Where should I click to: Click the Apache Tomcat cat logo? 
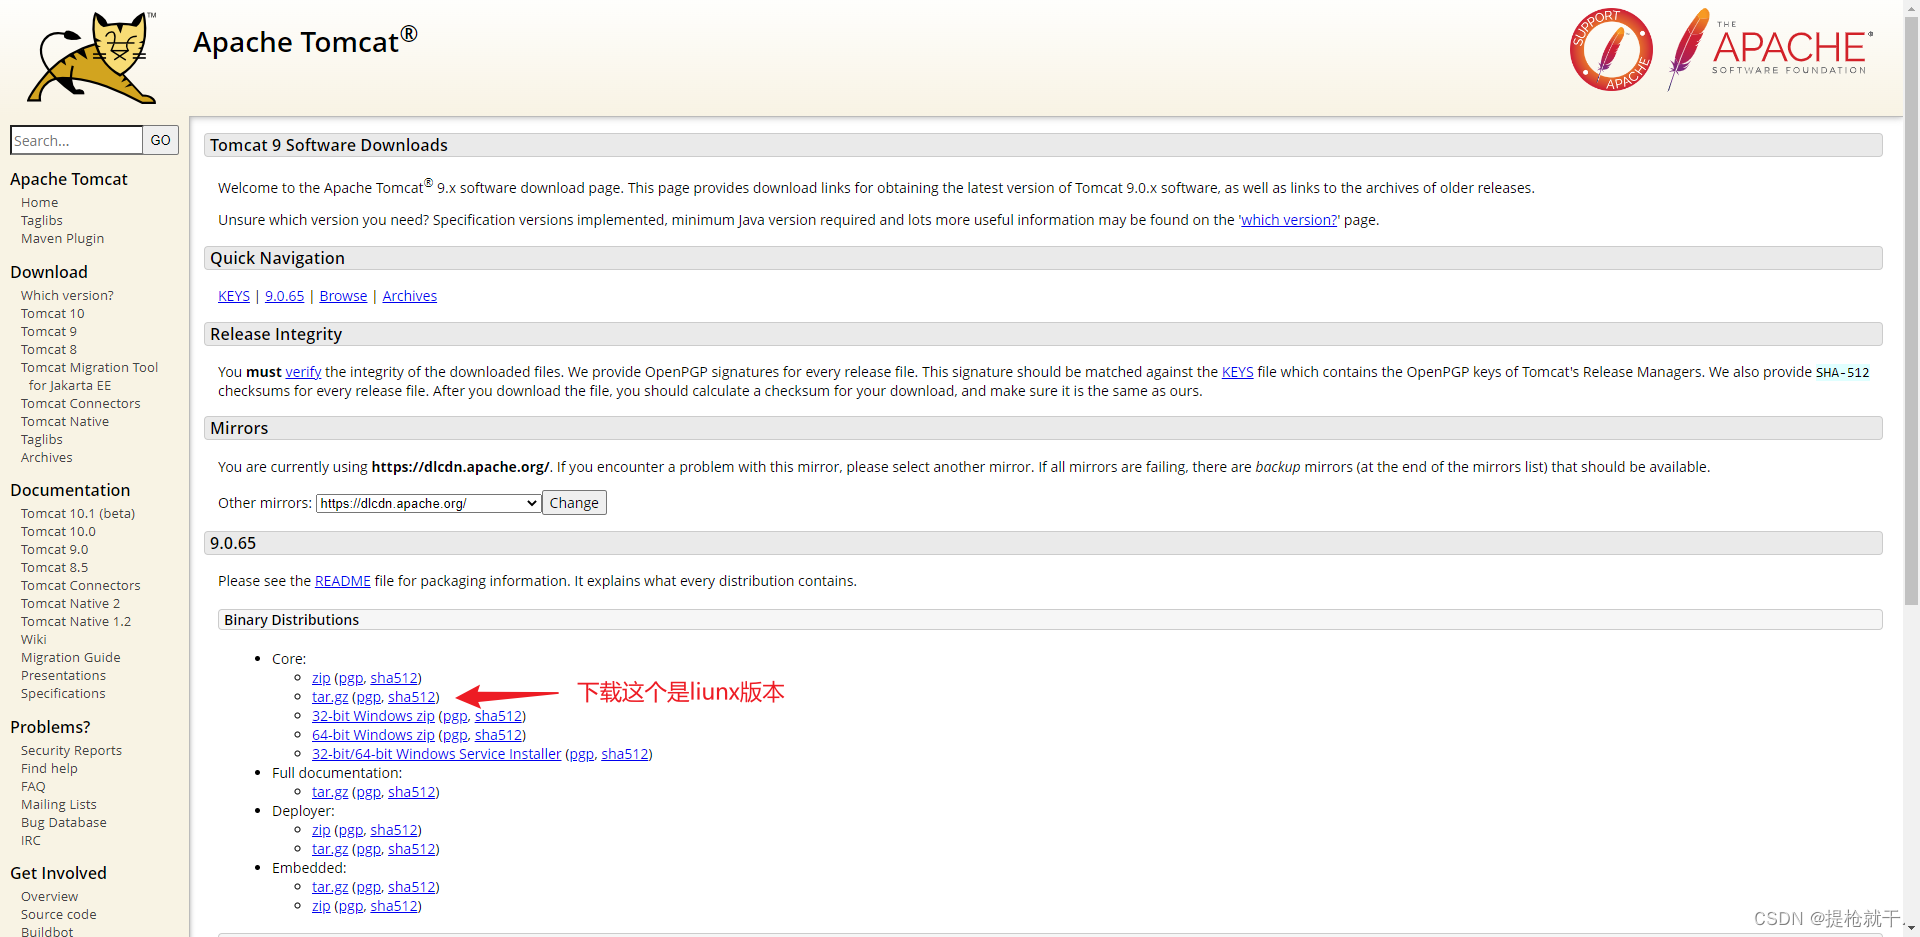tap(92, 57)
